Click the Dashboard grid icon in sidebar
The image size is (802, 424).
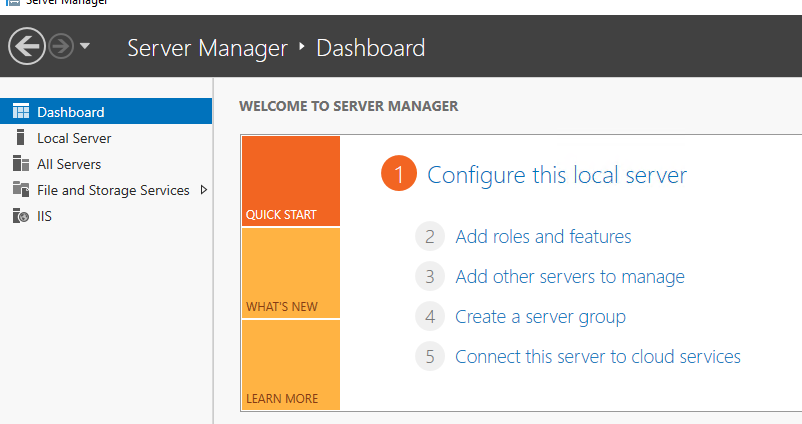click(20, 112)
